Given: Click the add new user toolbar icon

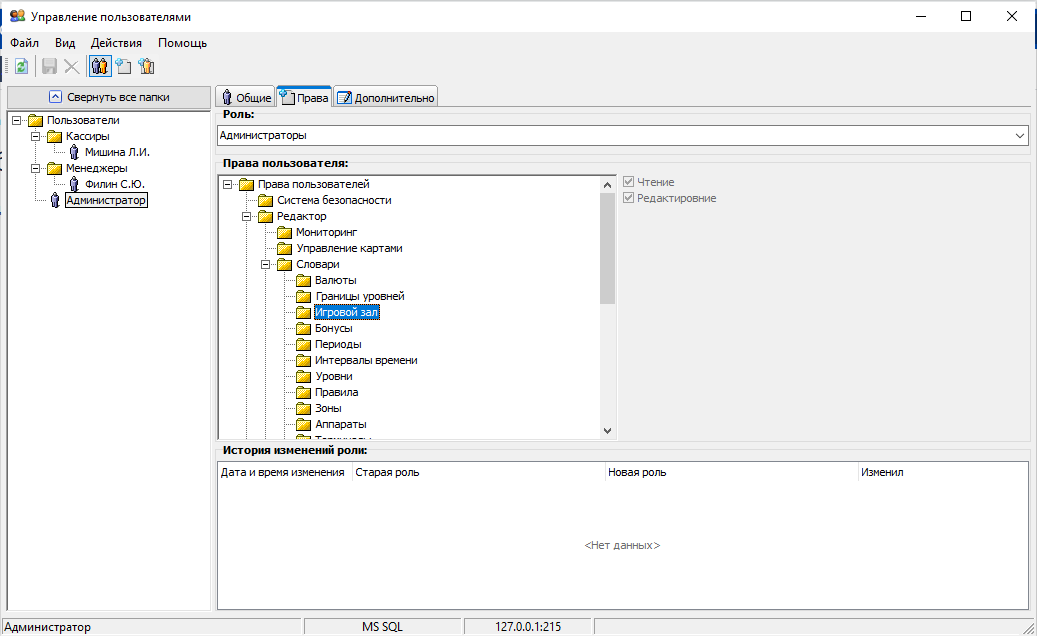Looking at the screenshot, I should (146, 66).
